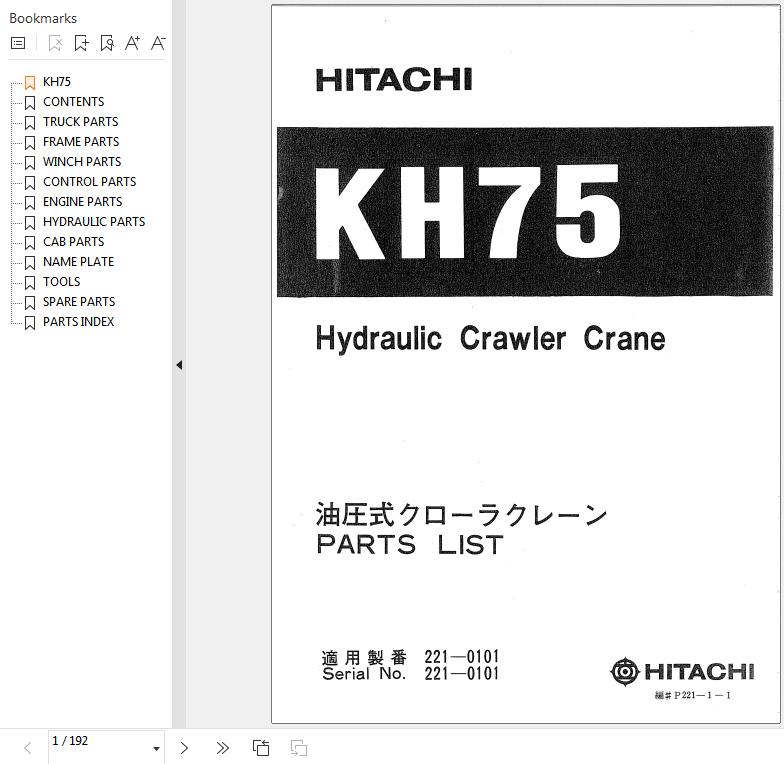Open the KH75 bookmark
The image size is (784, 764).
tap(56, 82)
